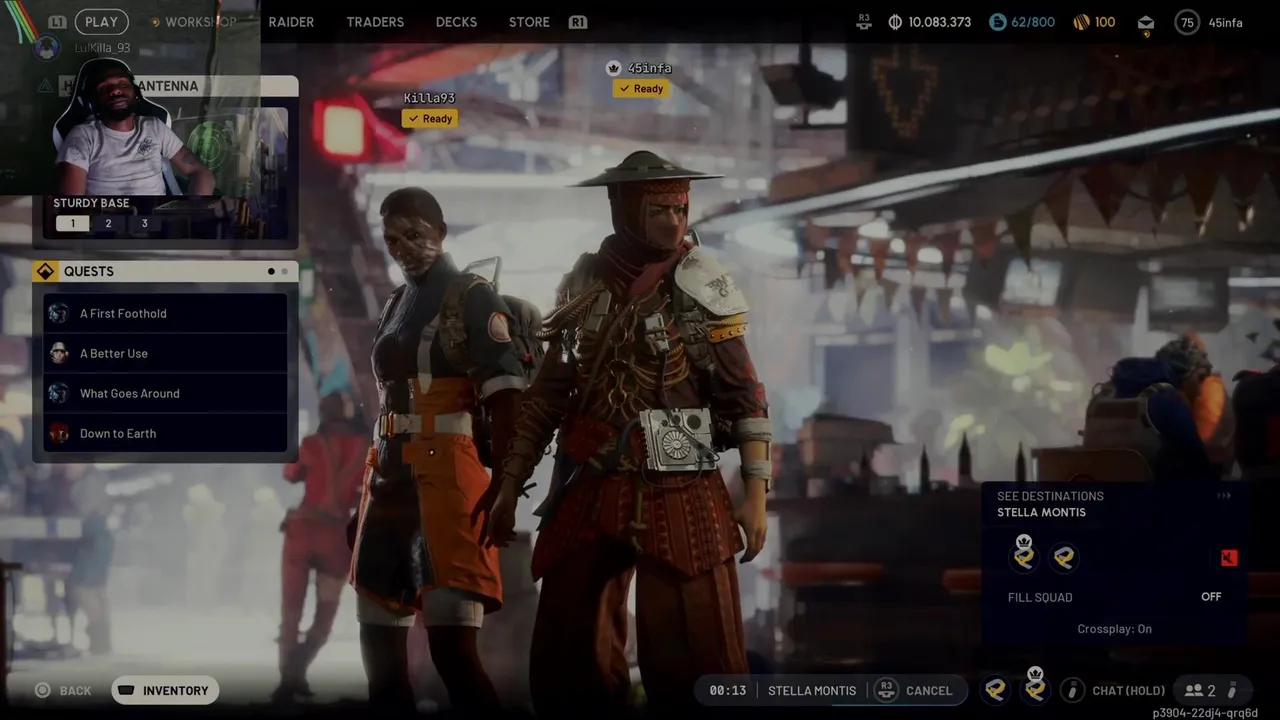The height and width of the screenshot is (720, 1280).
Task: Click the Quests header diamond icon
Action: tap(46, 272)
